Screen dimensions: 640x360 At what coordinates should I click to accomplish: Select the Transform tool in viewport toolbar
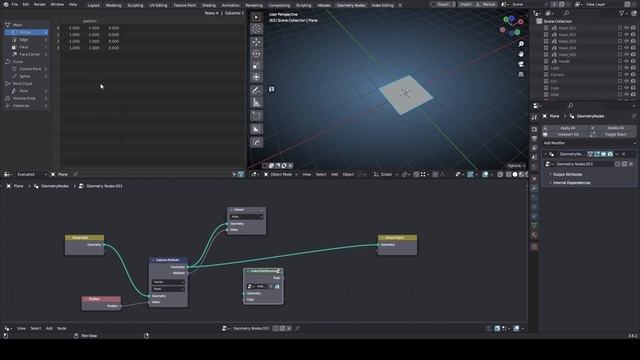pyautogui.click(x=256, y=77)
